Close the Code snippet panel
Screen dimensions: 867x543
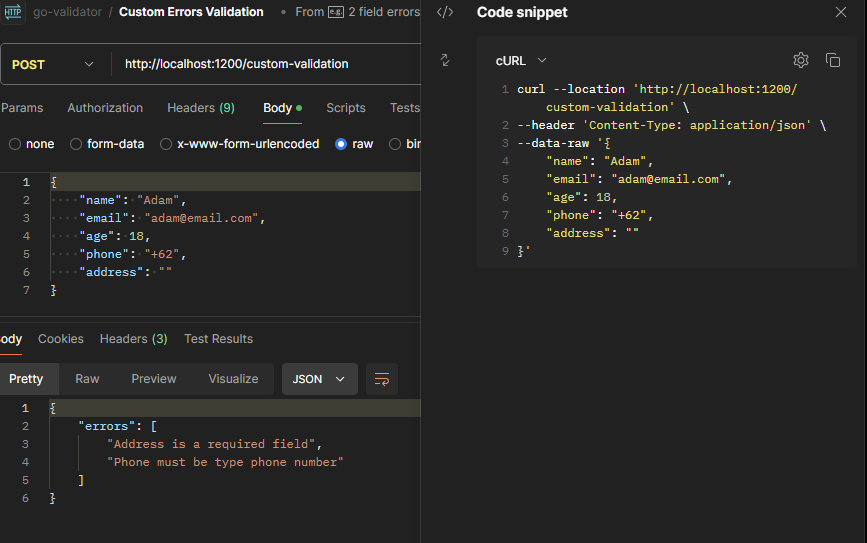click(x=840, y=12)
